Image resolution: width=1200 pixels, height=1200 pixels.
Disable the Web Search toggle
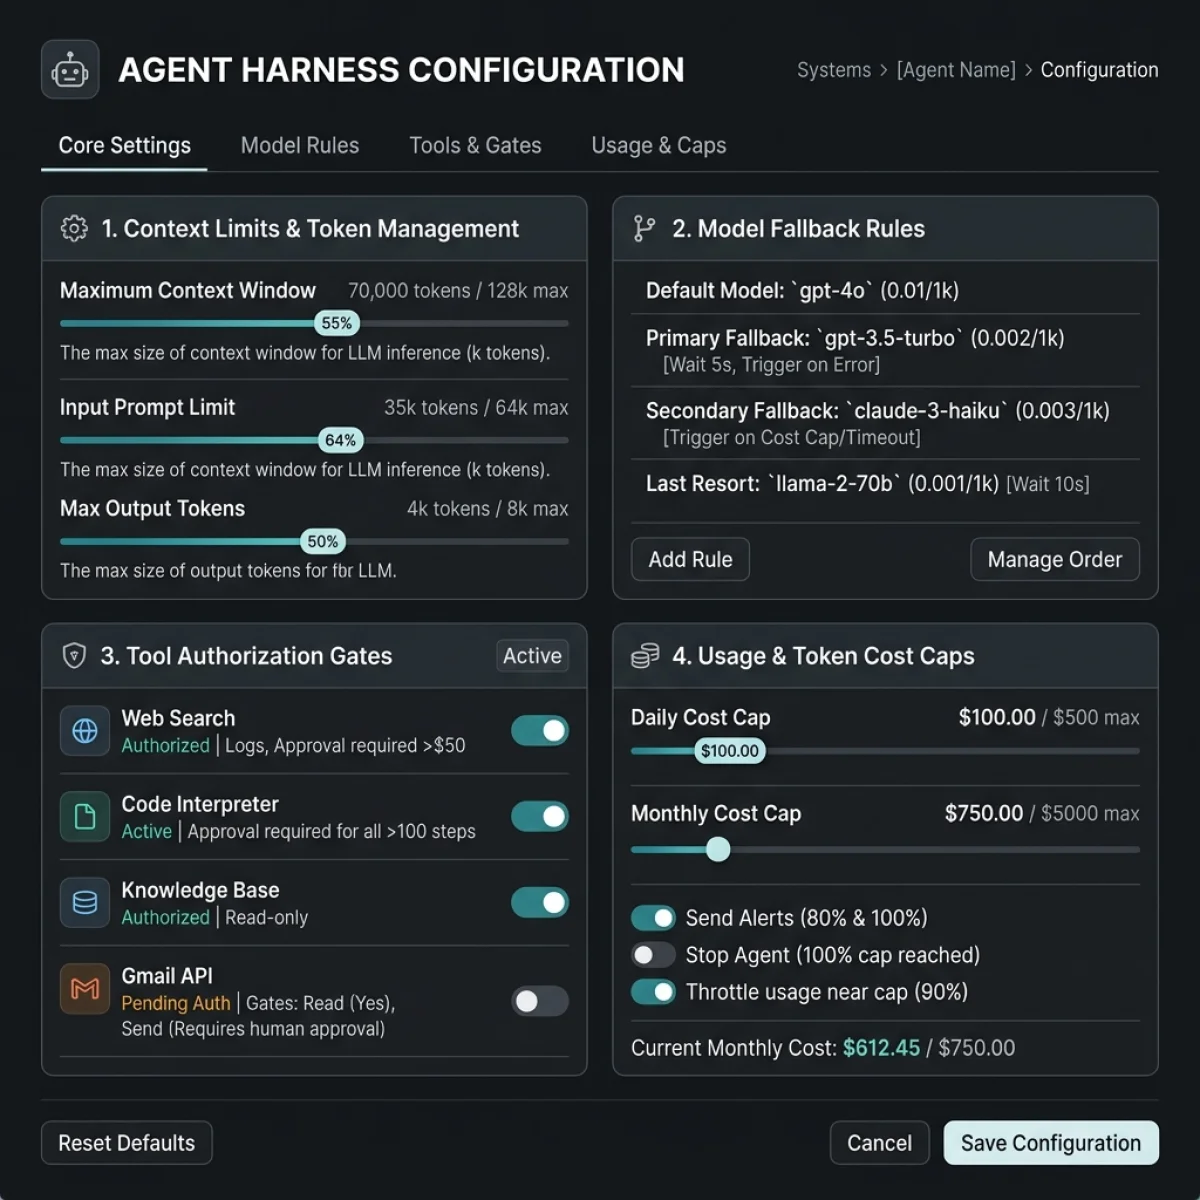[x=540, y=731]
